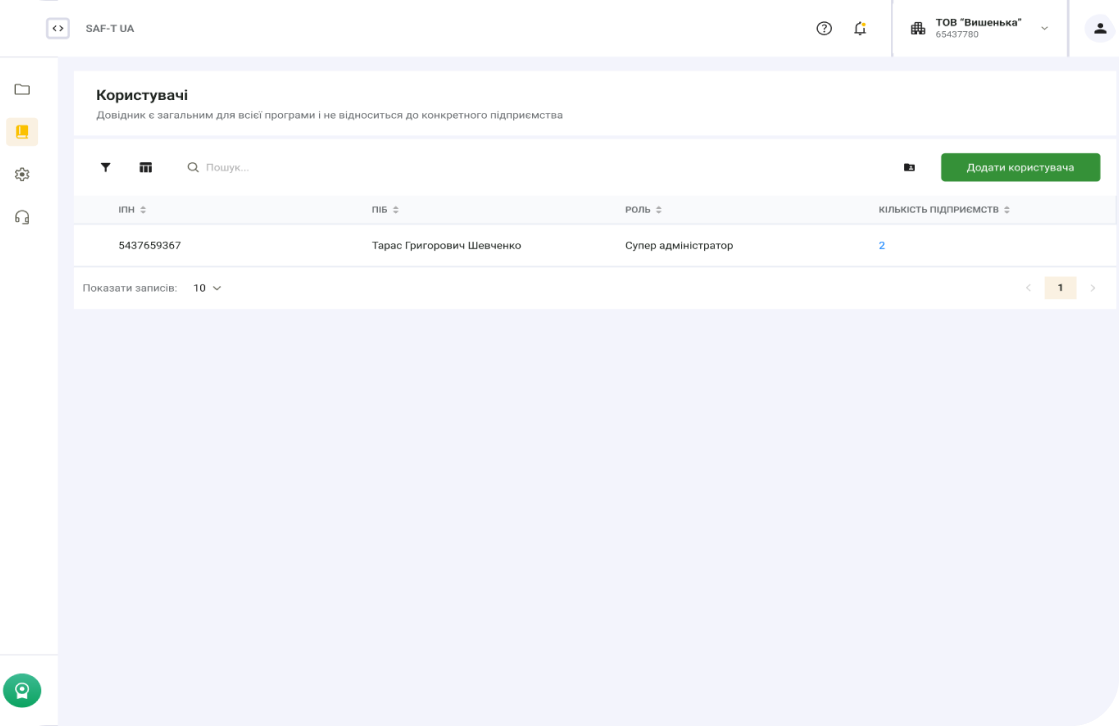Open the folder section in sidebar
Screen dimensions: 1119x726
pos(22,89)
